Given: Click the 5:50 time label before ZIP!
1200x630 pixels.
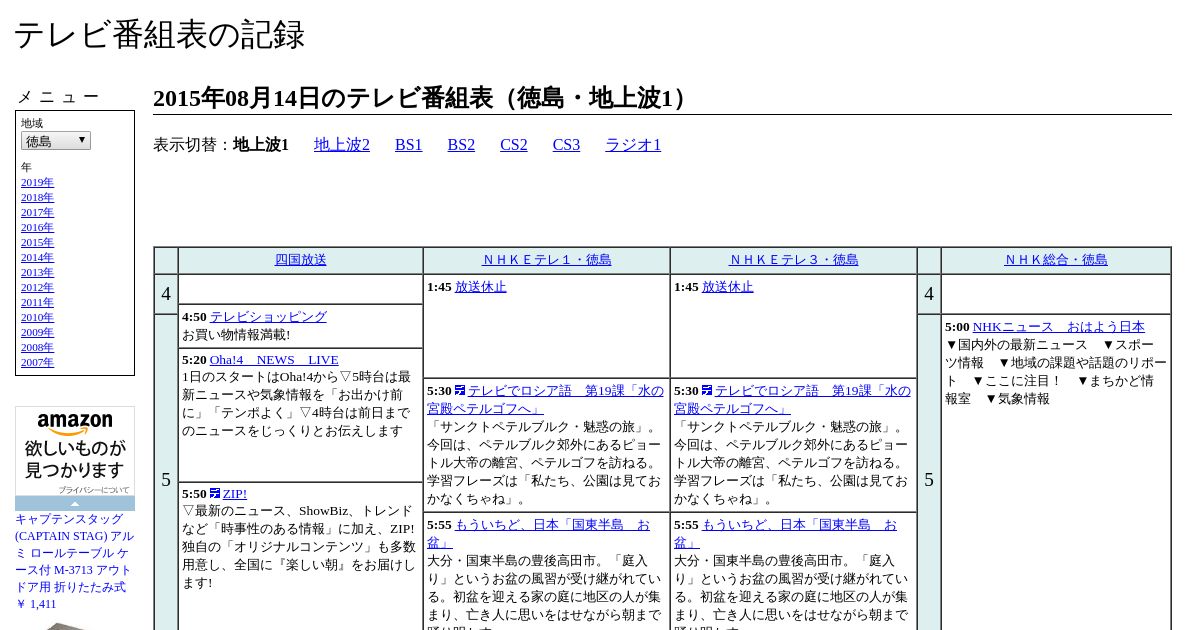Looking at the screenshot, I should (194, 494).
